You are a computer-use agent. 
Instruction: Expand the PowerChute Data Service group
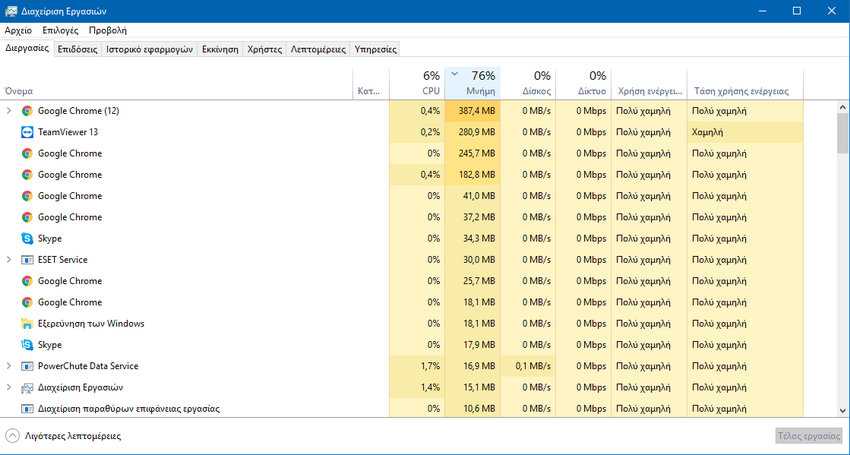click(9, 366)
